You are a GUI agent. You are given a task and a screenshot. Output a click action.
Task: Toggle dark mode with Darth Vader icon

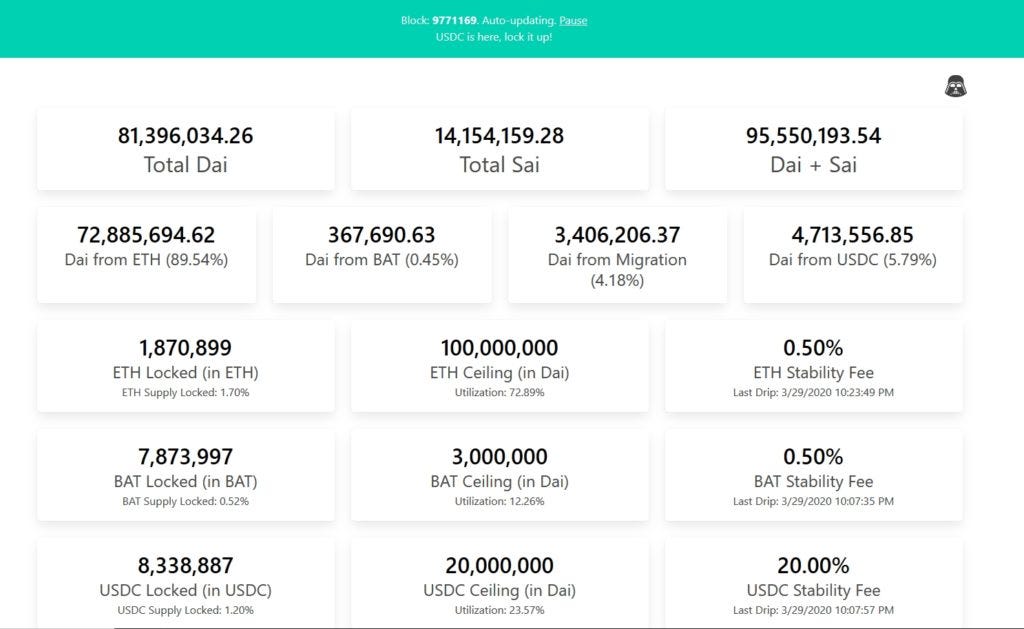[x=955, y=86]
